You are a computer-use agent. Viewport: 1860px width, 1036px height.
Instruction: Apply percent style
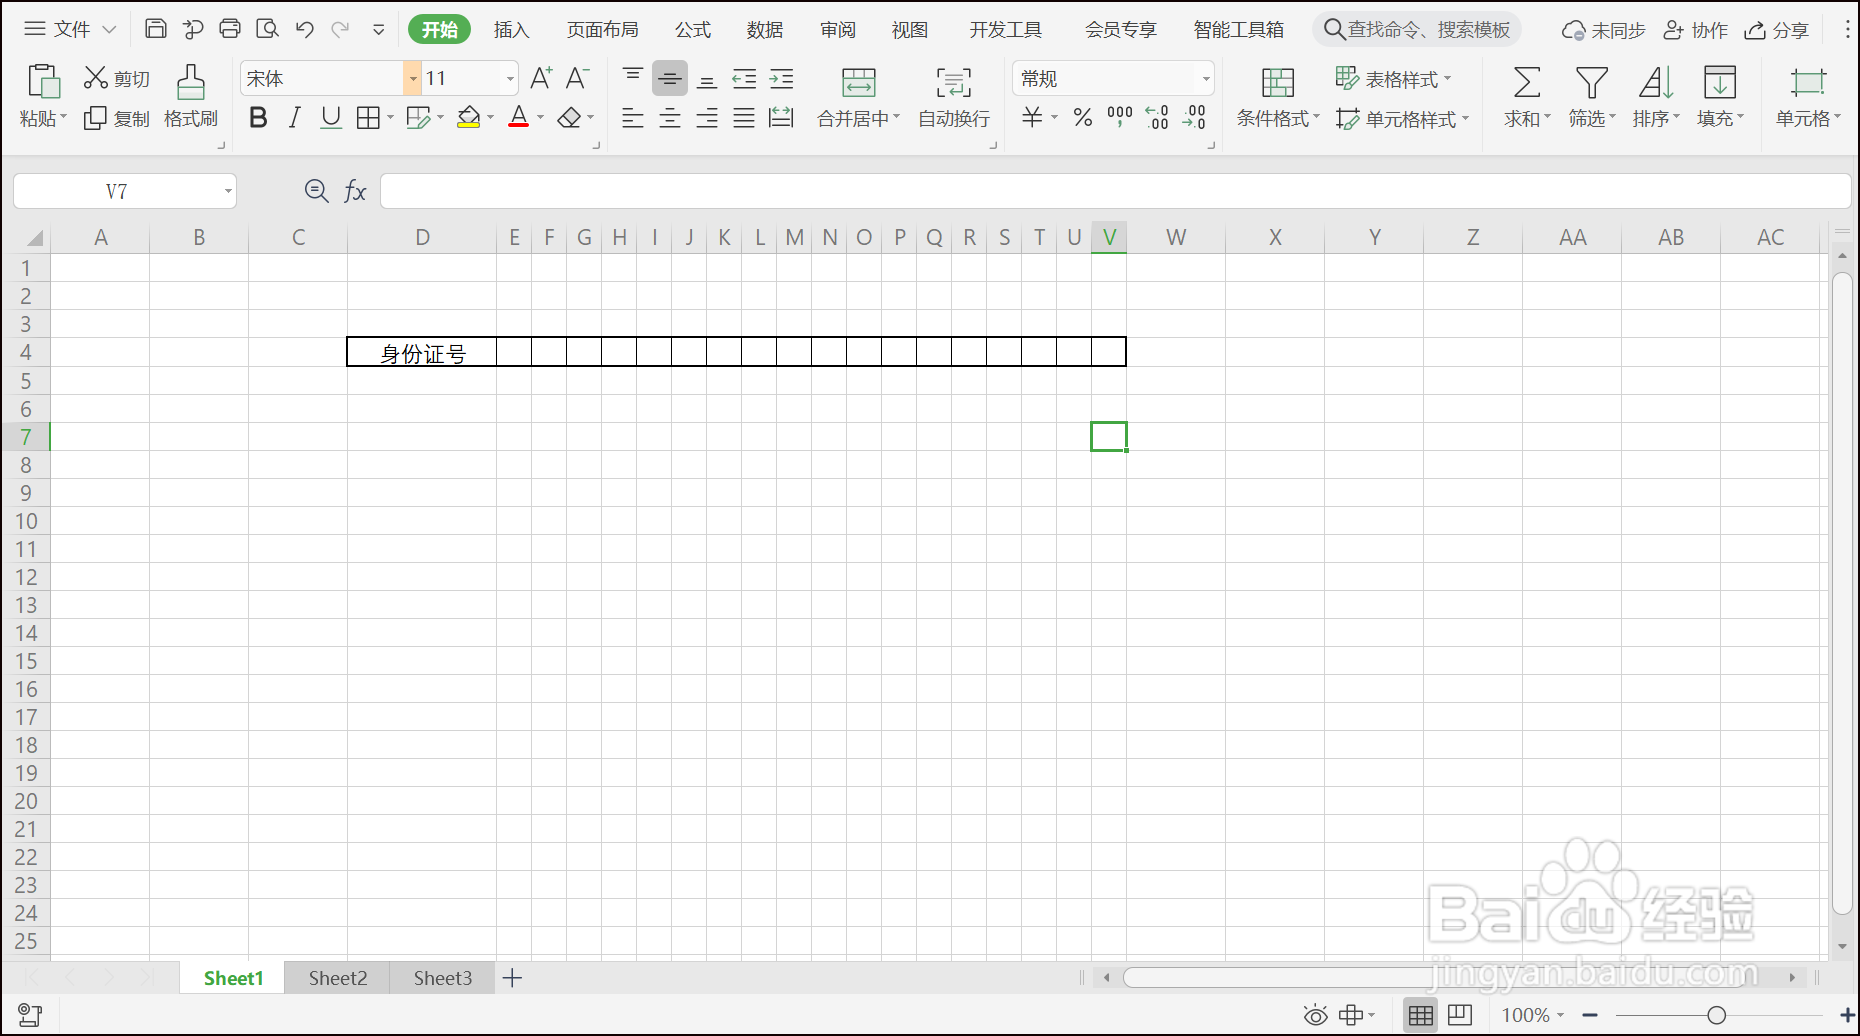tap(1083, 118)
